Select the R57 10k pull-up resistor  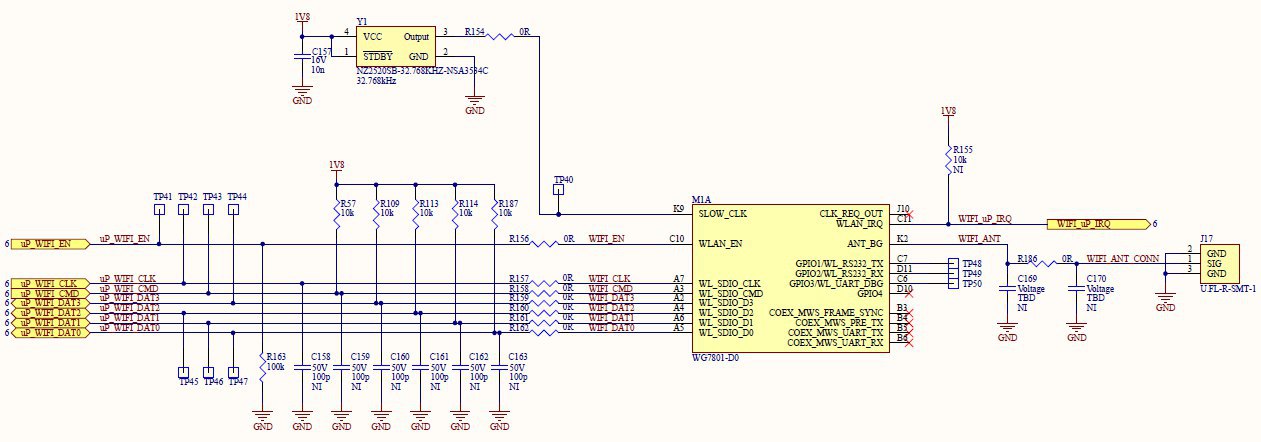point(336,213)
